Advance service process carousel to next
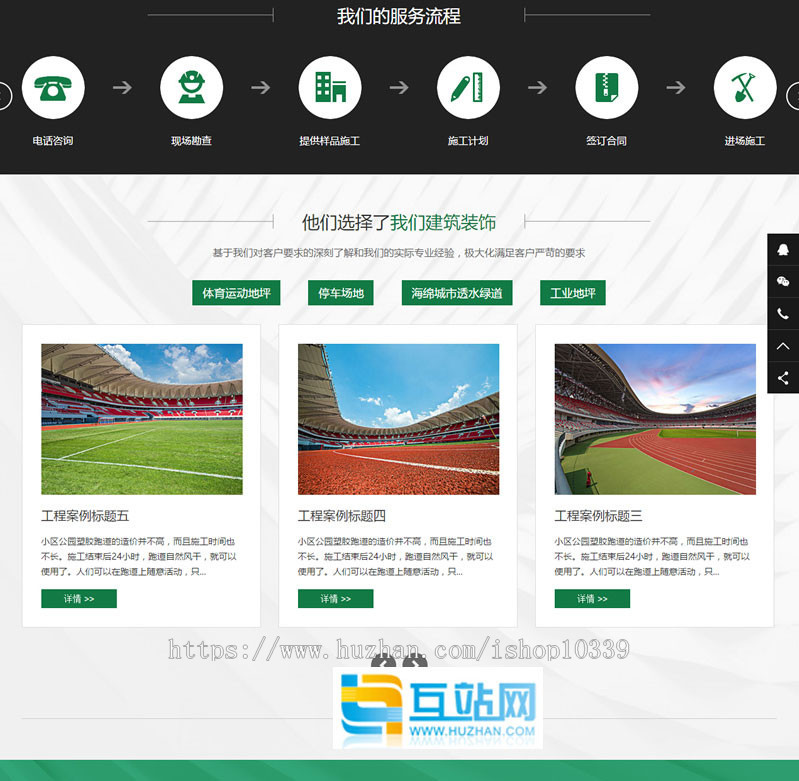The image size is (799, 781). click(x=794, y=96)
